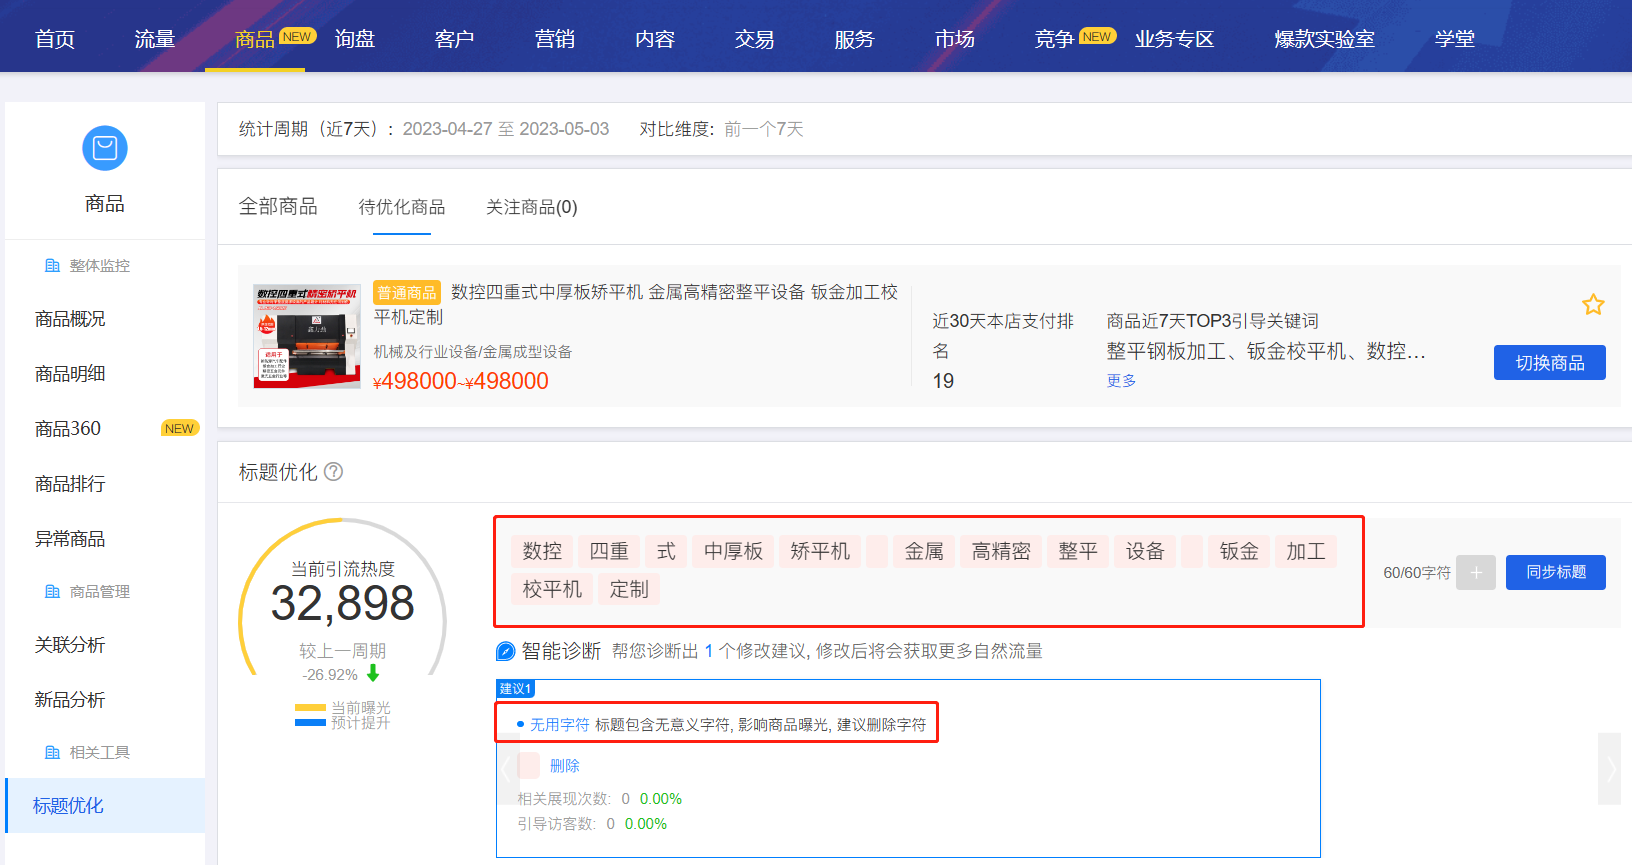Click the left carousel arrow of suggestions
Image resolution: width=1632 pixels, height=865 pixels.
point(508,769)
